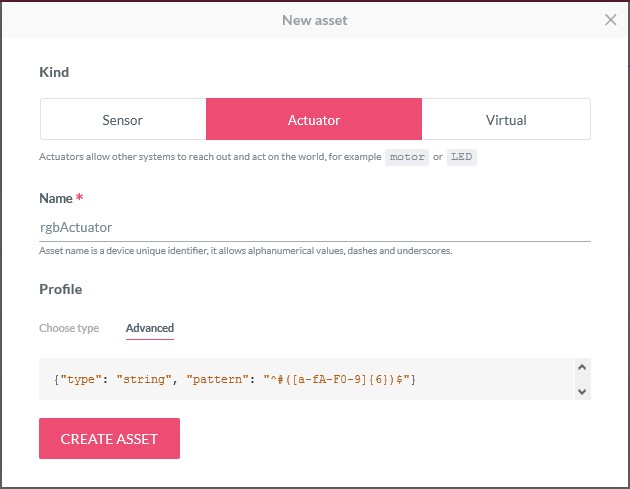
Task: Select the Sensor kind option
Action: pos(123,120)
